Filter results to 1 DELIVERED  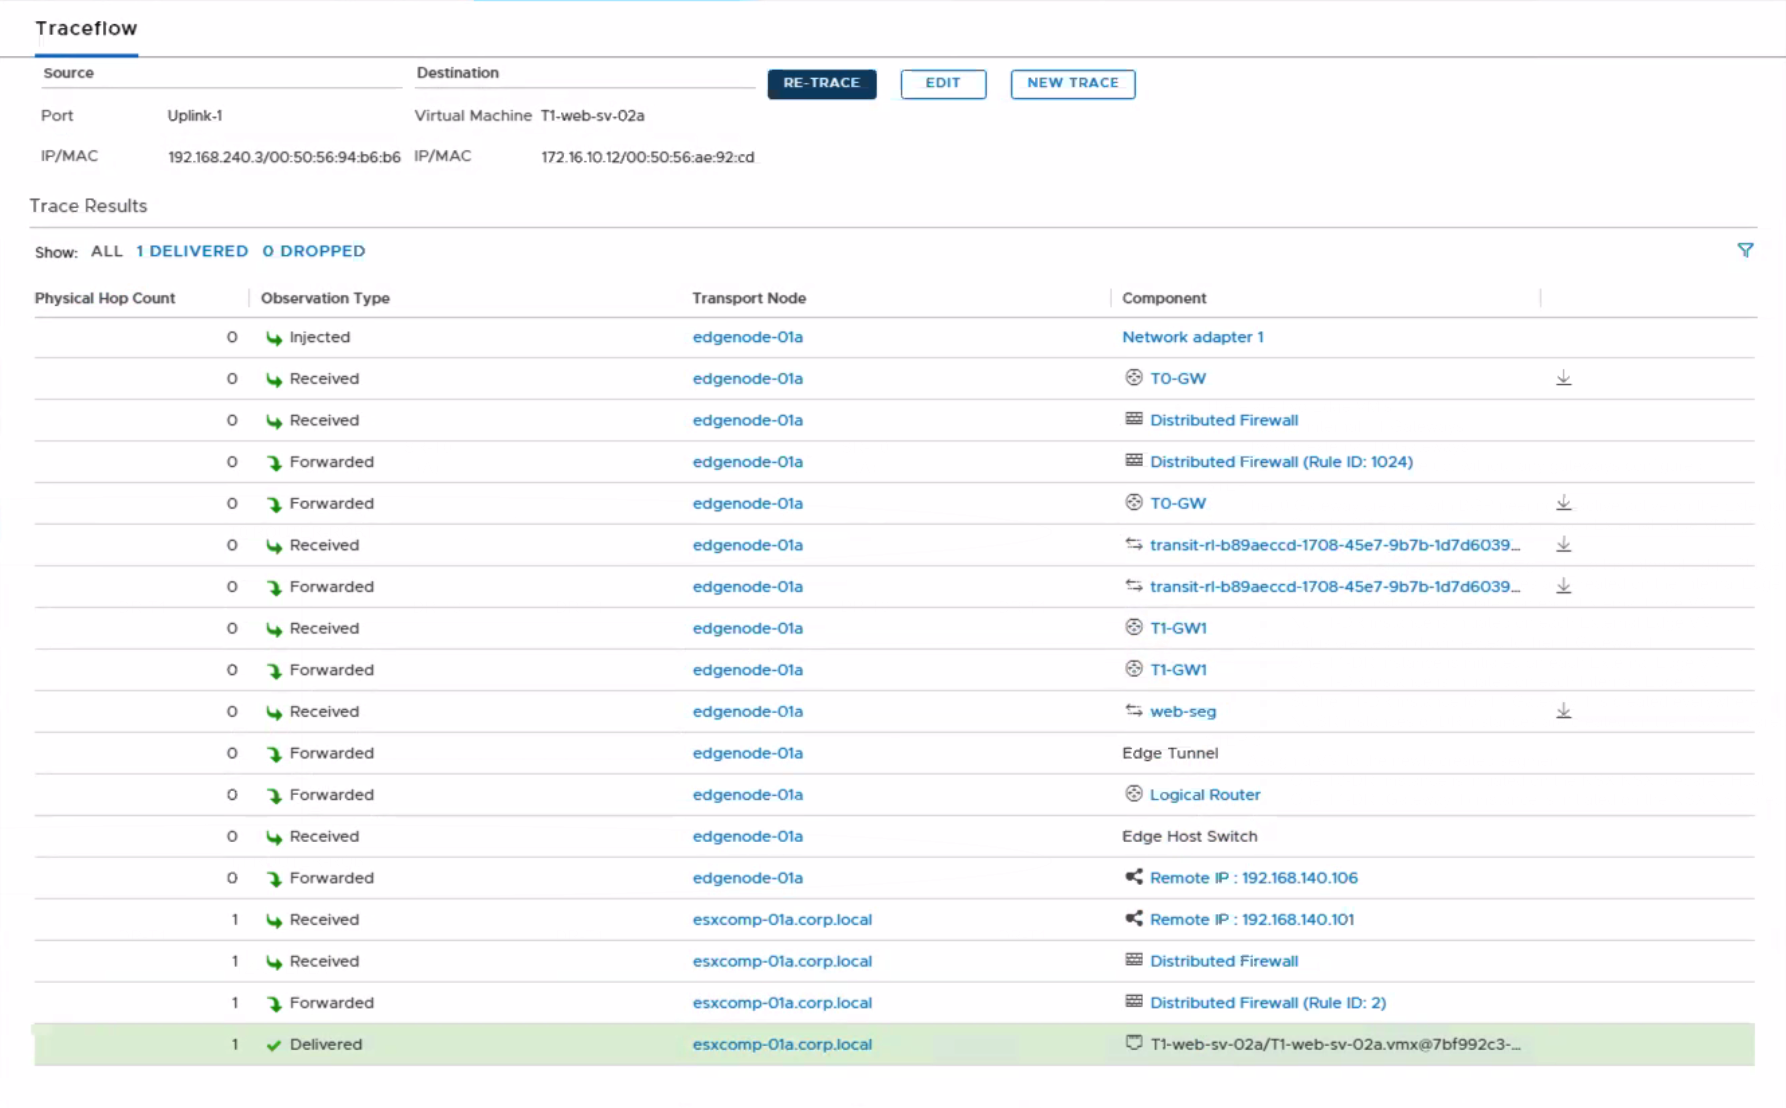point(192,251)
